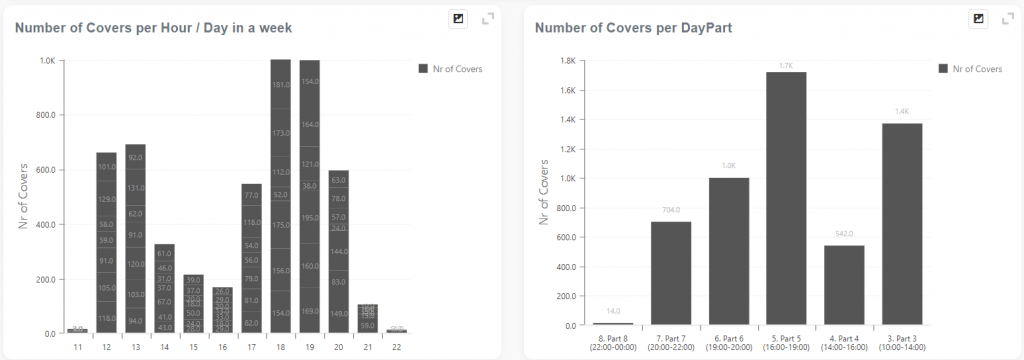The width and height of the screenshot is (1024, 360).
Task: Click the Number of Covers per DayPart title
Action: point(633,28)
